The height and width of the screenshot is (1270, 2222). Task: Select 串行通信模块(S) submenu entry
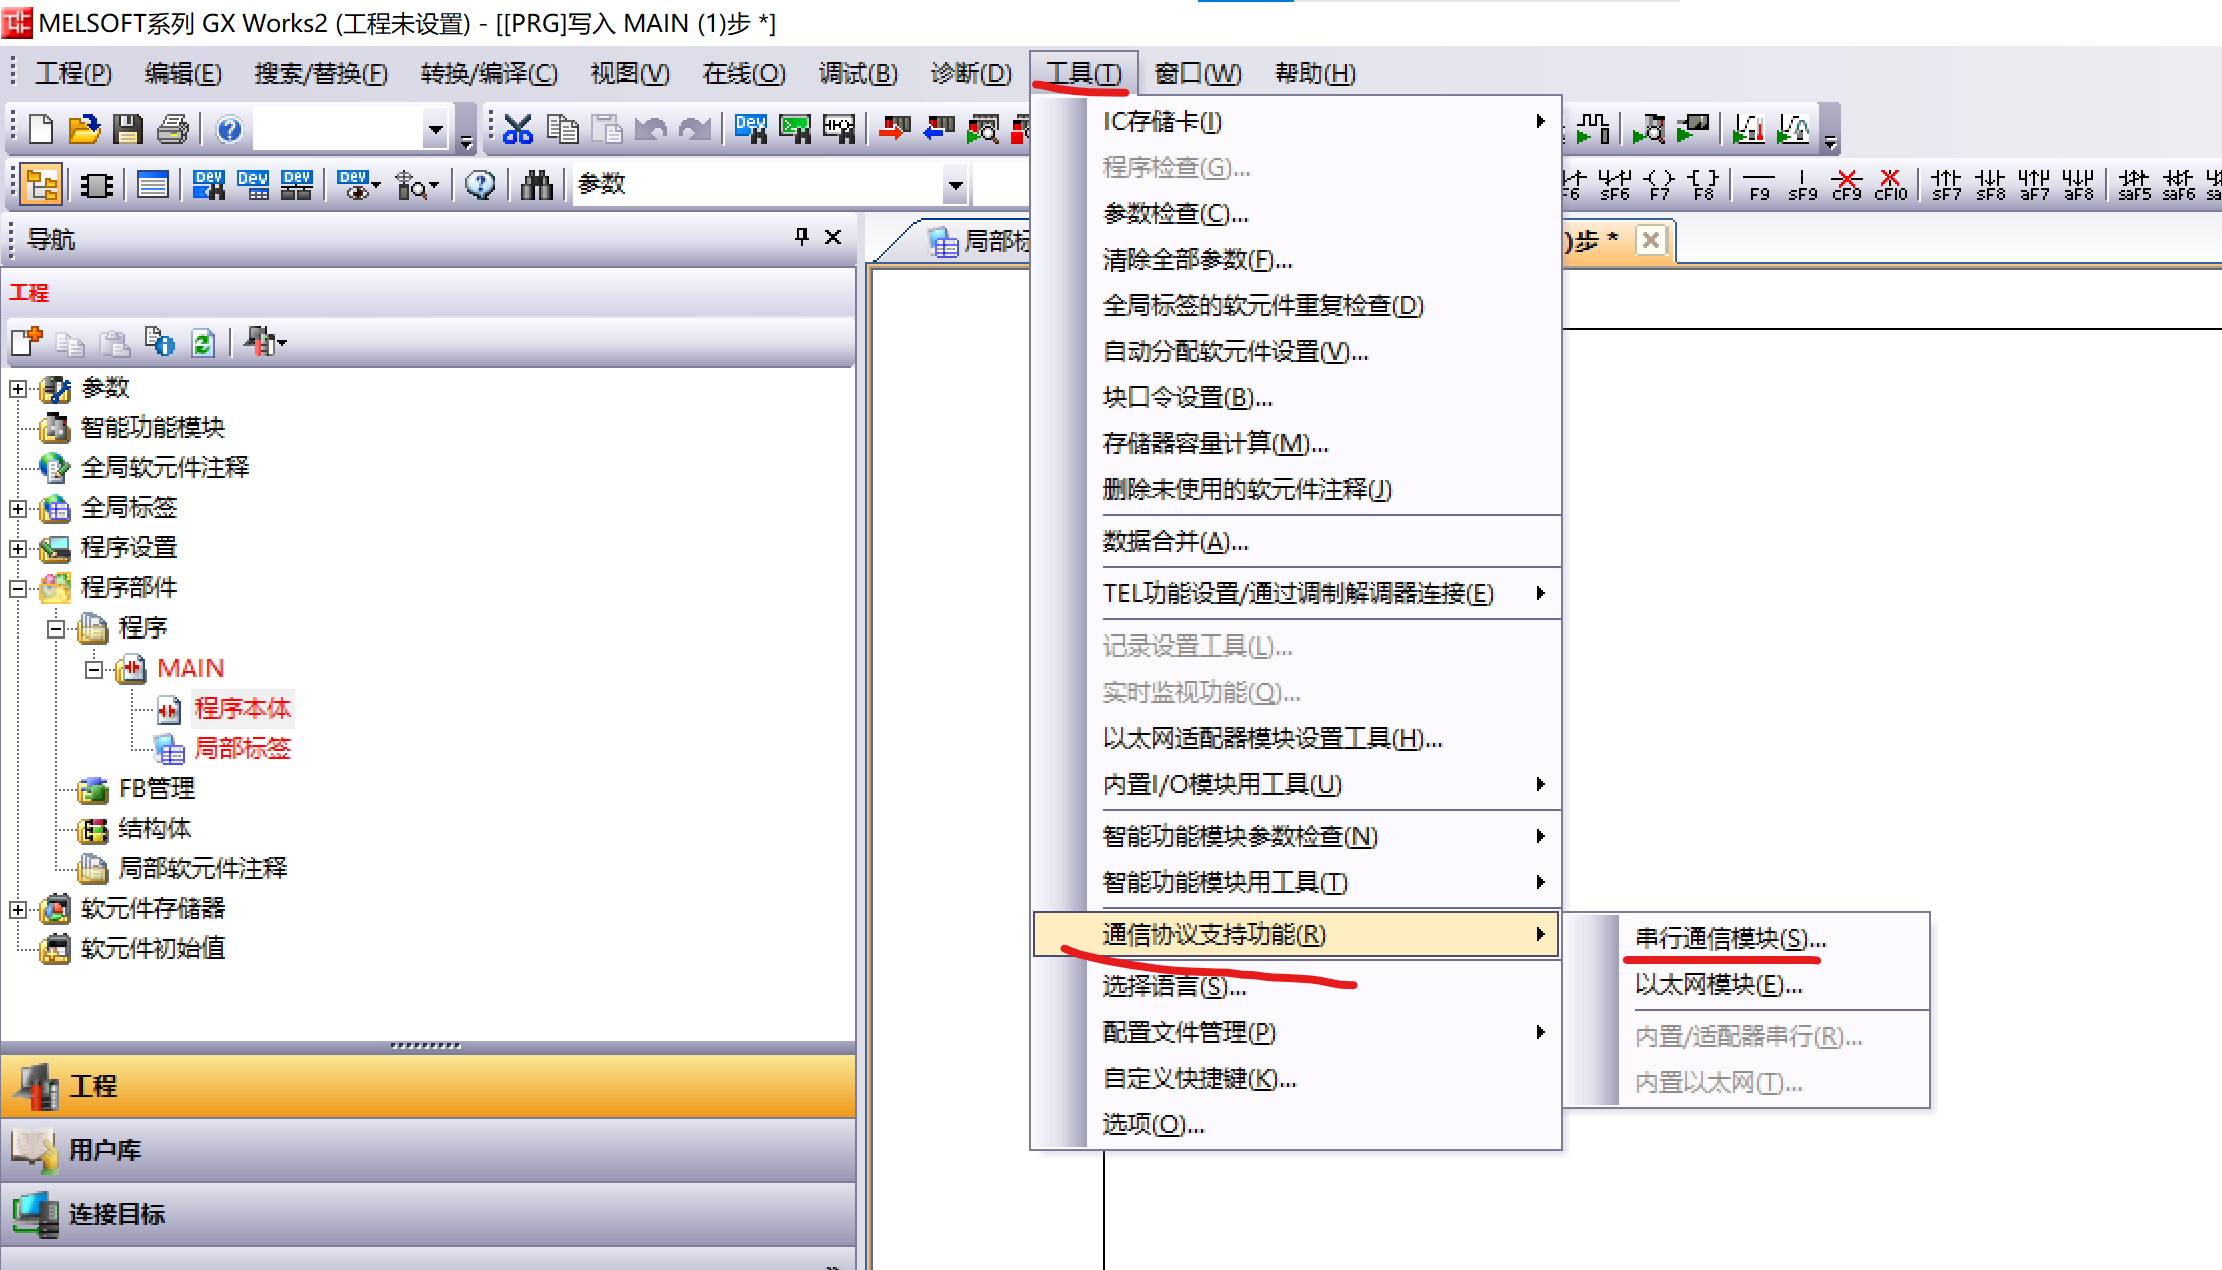coord(1730,938)
